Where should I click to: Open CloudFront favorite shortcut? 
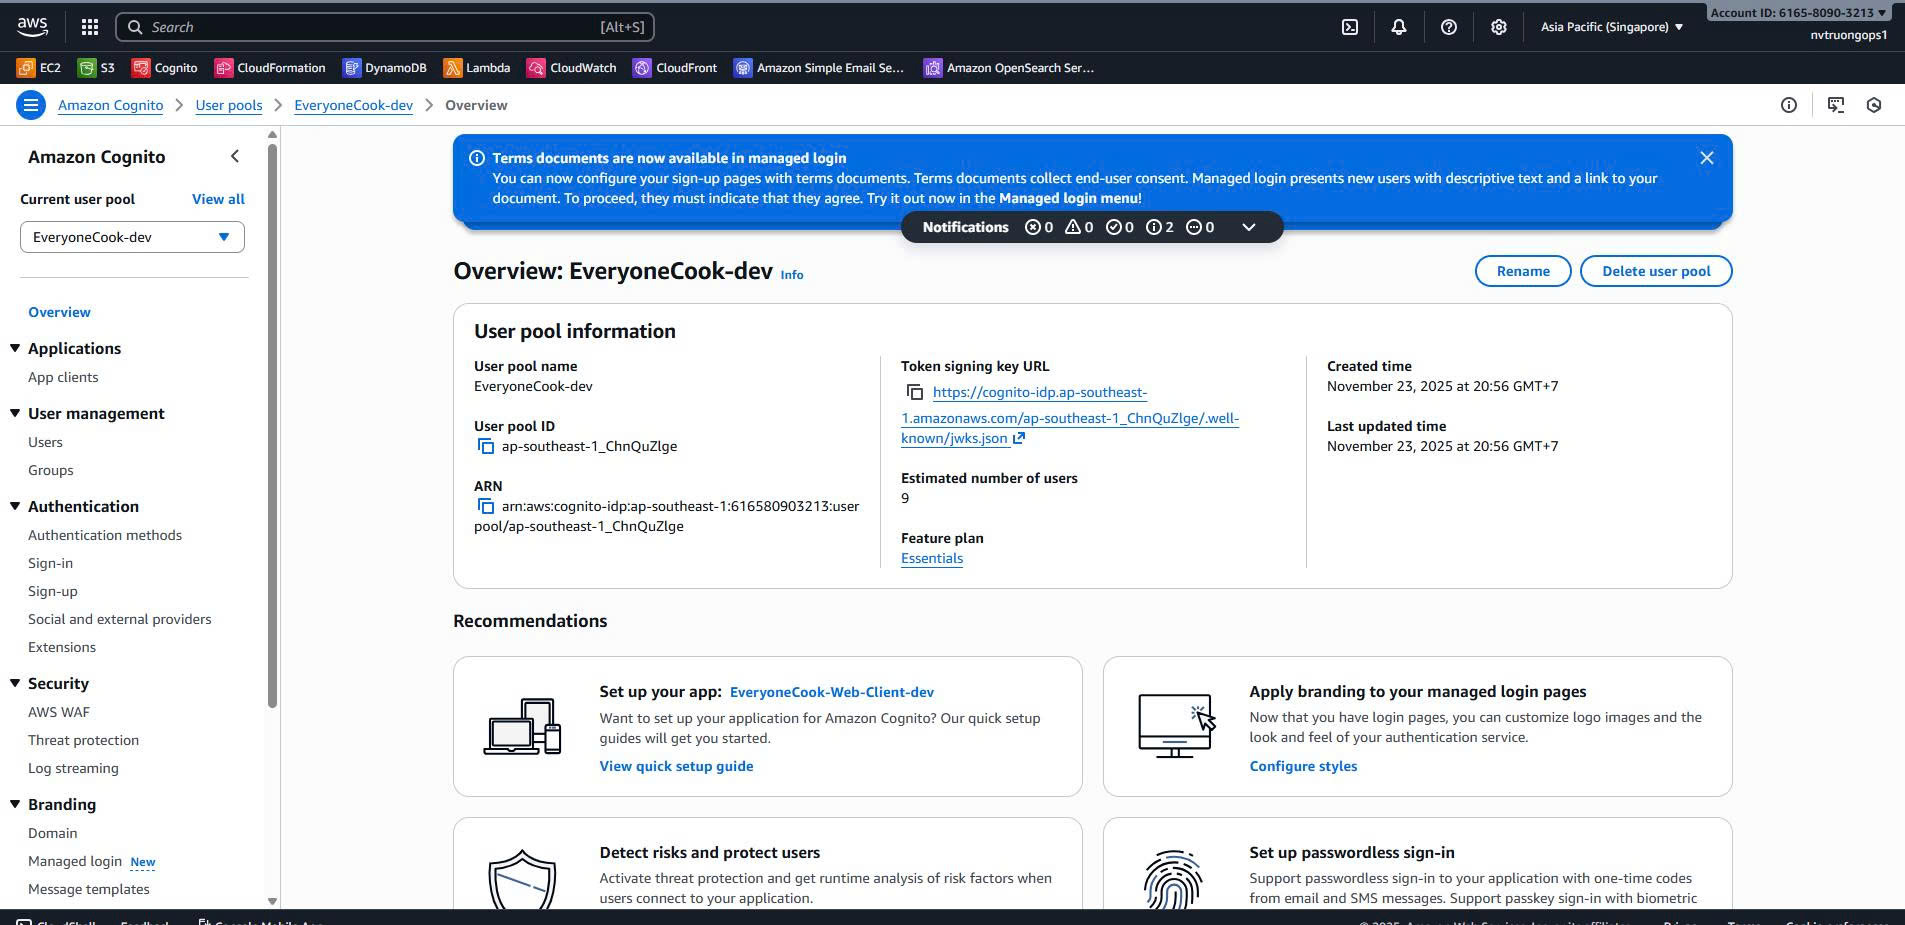[675, 68]
